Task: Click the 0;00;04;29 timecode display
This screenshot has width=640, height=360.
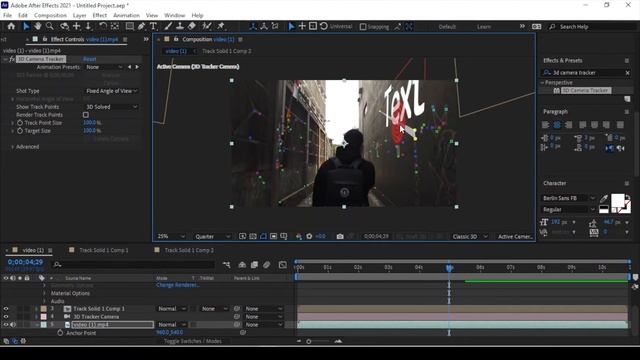Action: pyautogui.click(x=25, y=262)
